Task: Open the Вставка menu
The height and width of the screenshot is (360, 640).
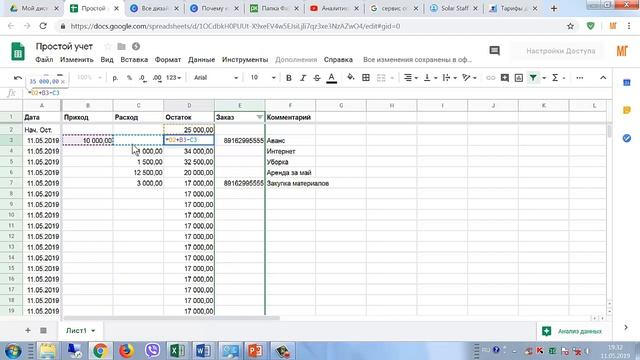Action: pos(134,60)
